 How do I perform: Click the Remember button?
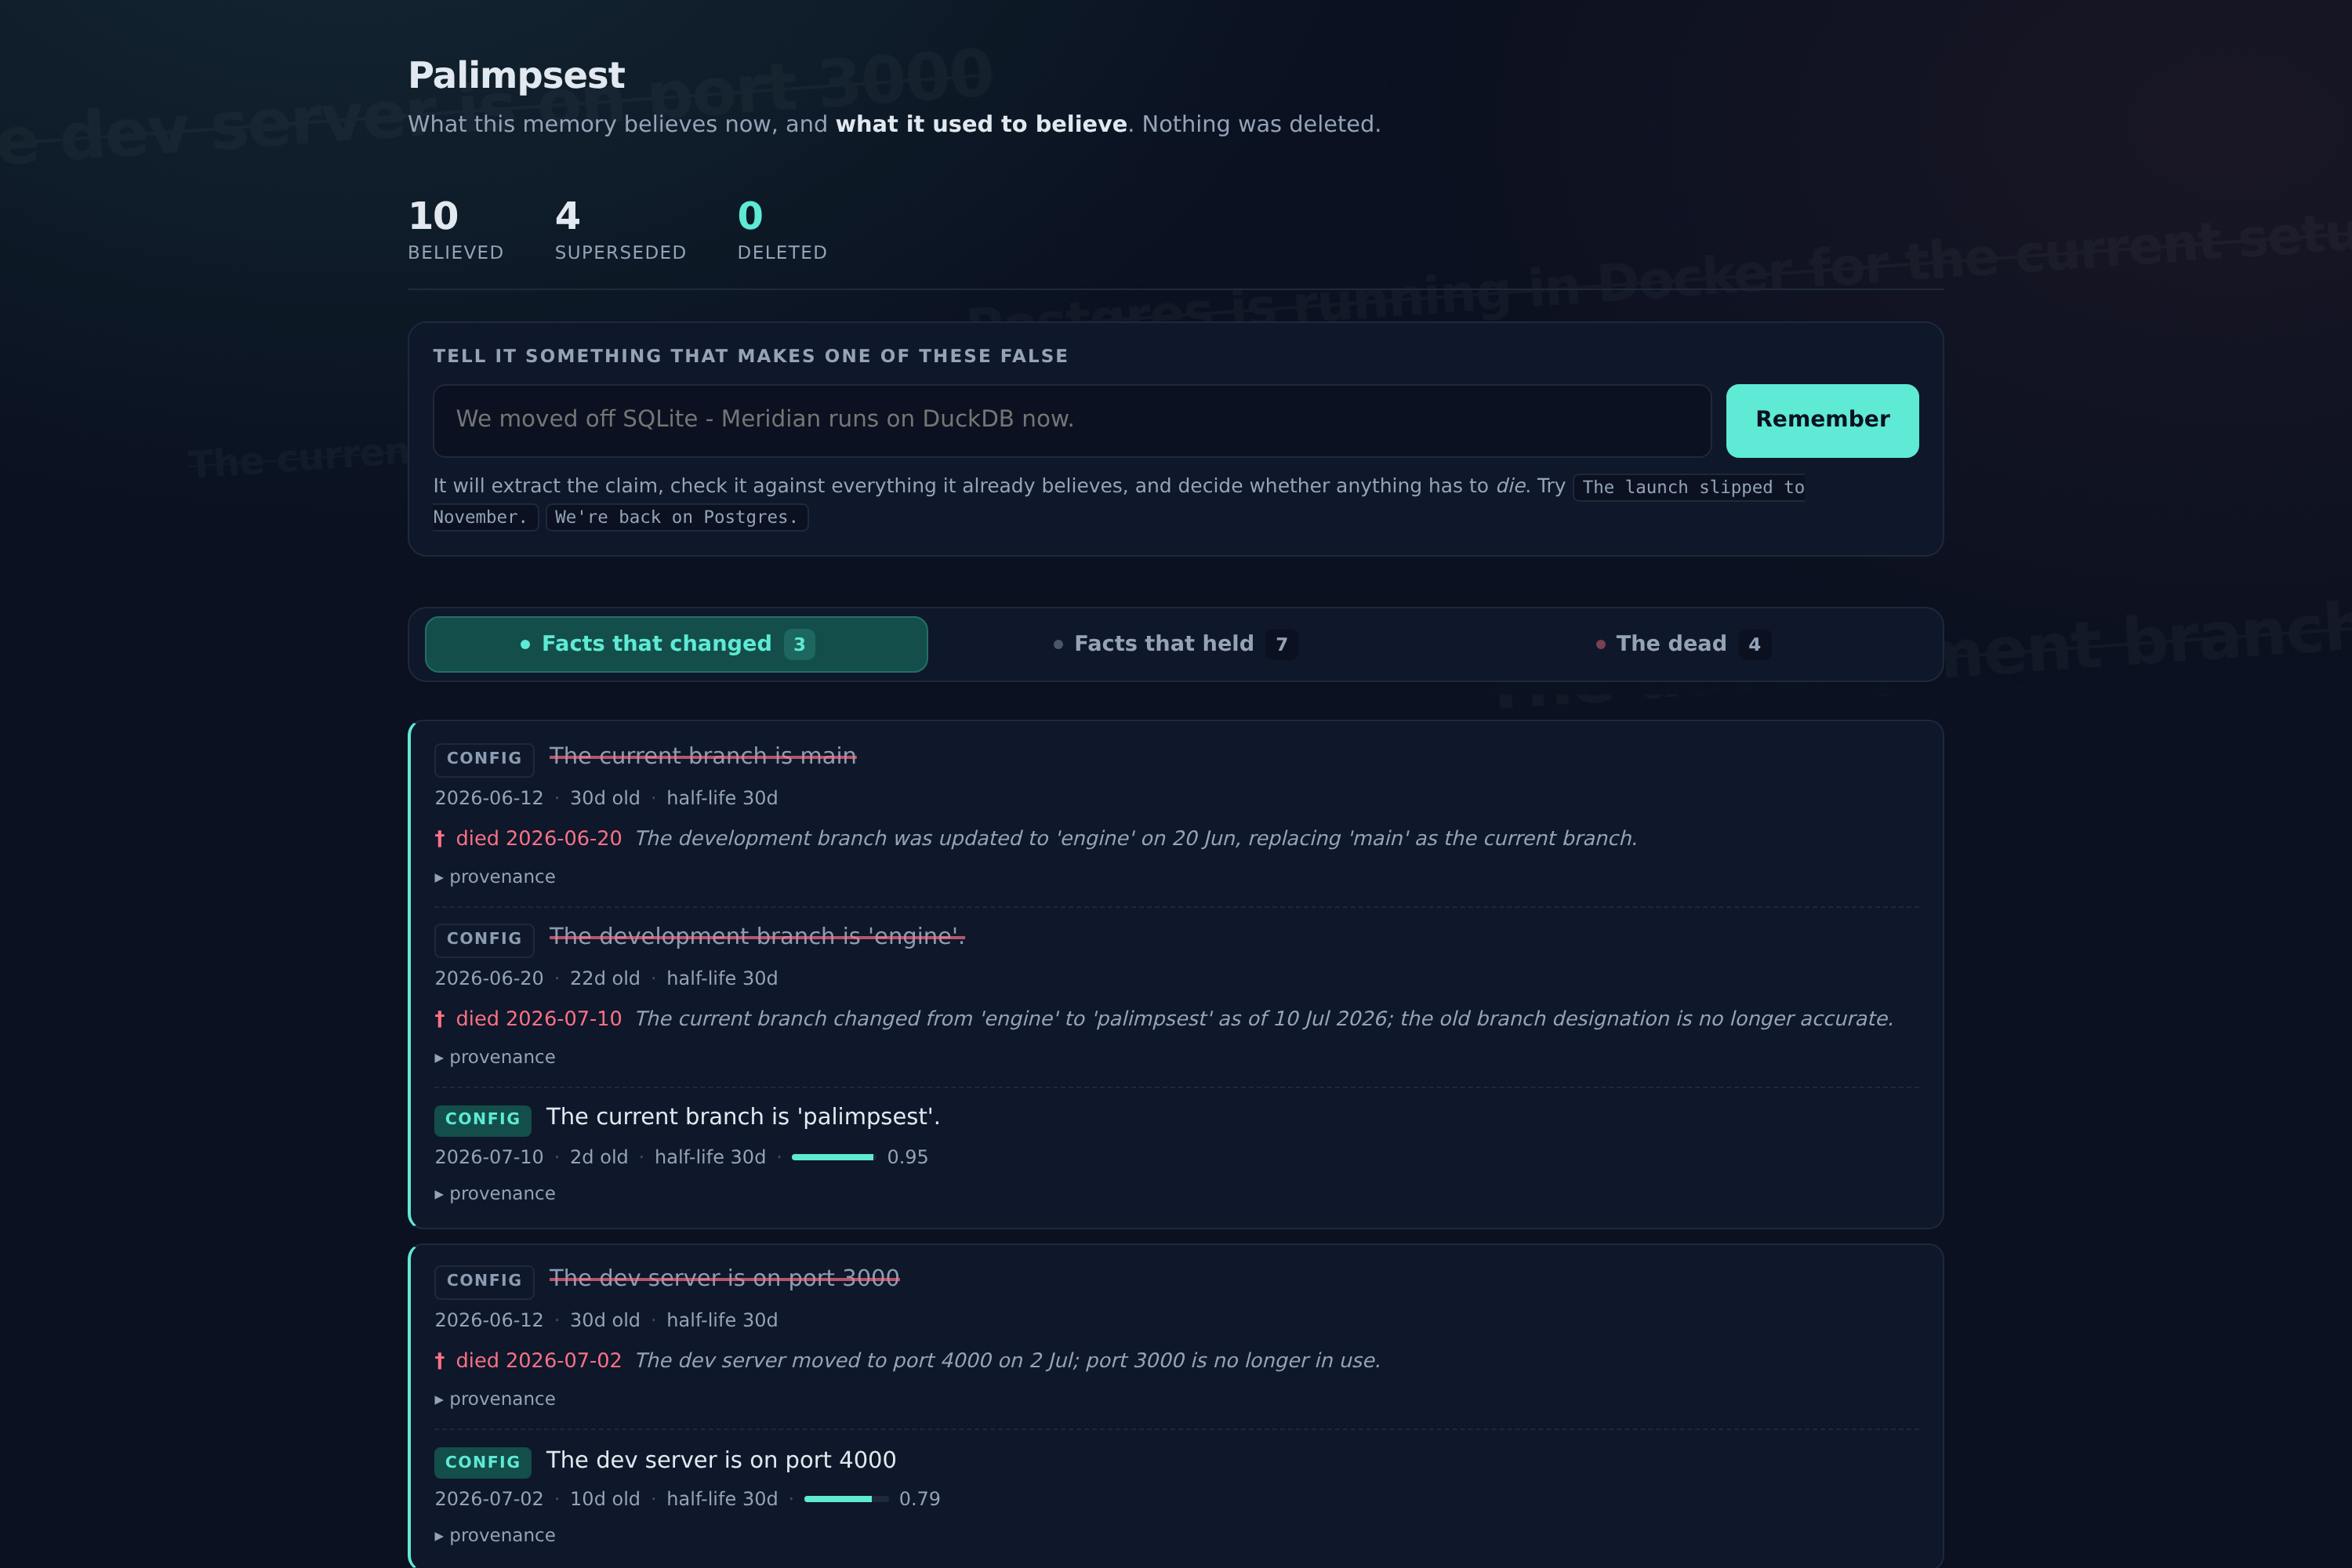pos(1822,420)
